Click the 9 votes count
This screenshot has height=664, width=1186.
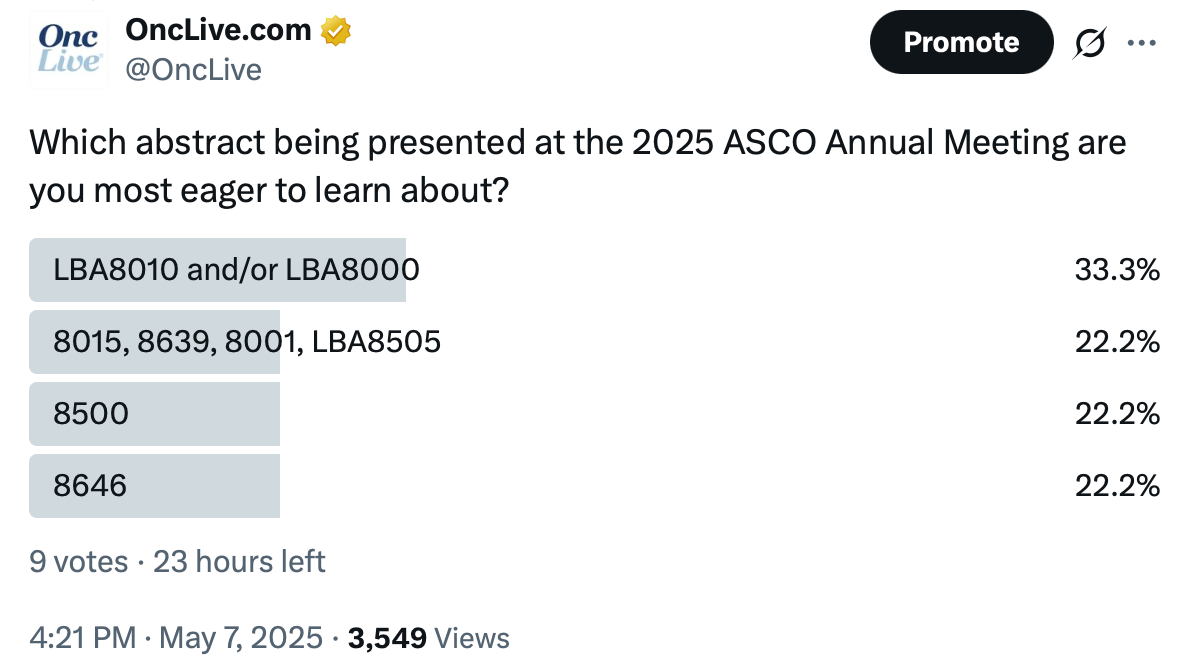click(79, 562)
